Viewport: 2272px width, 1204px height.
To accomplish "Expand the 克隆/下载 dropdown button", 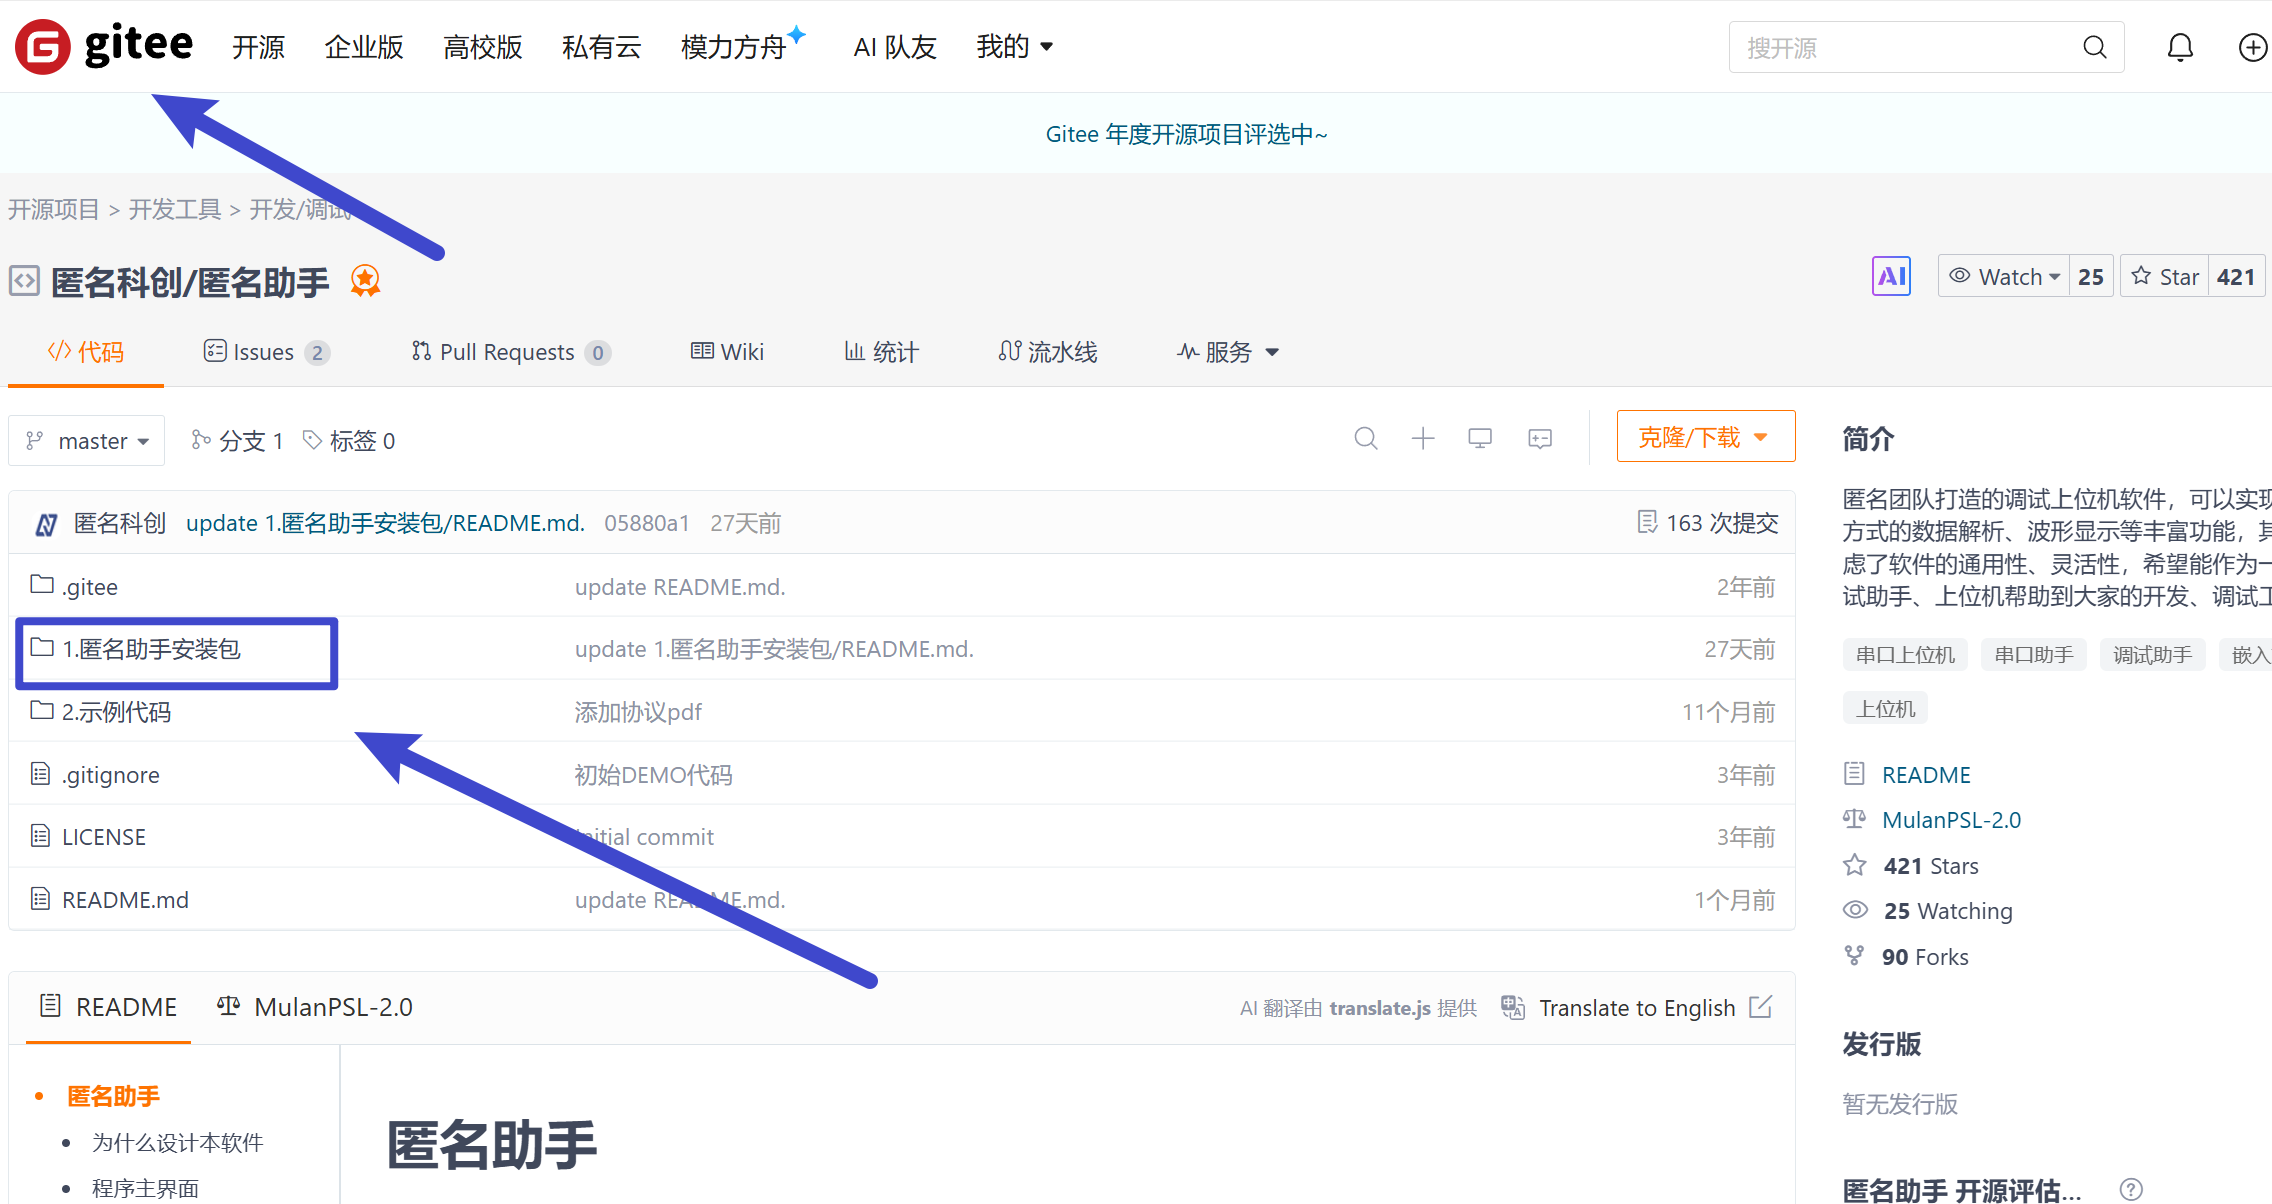I will point(1705,437).
